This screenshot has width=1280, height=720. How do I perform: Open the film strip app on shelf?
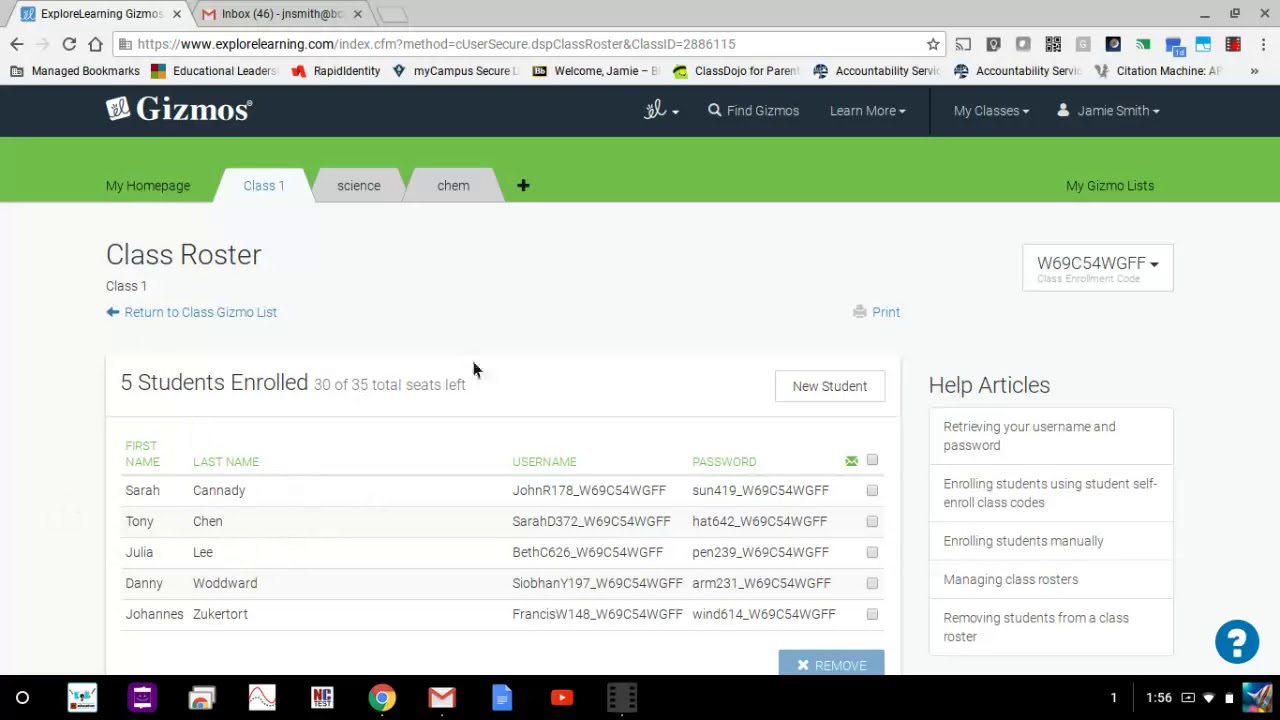click(x=622, y=698)
